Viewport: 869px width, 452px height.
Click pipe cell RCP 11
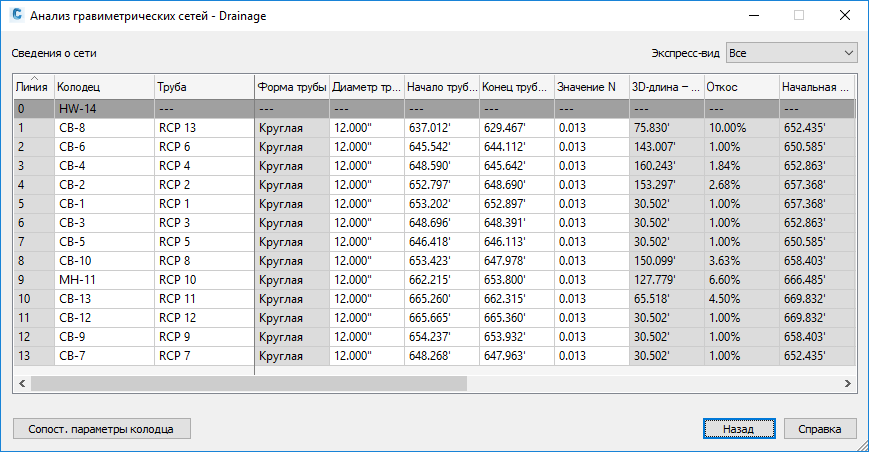(x=204, y=299)
